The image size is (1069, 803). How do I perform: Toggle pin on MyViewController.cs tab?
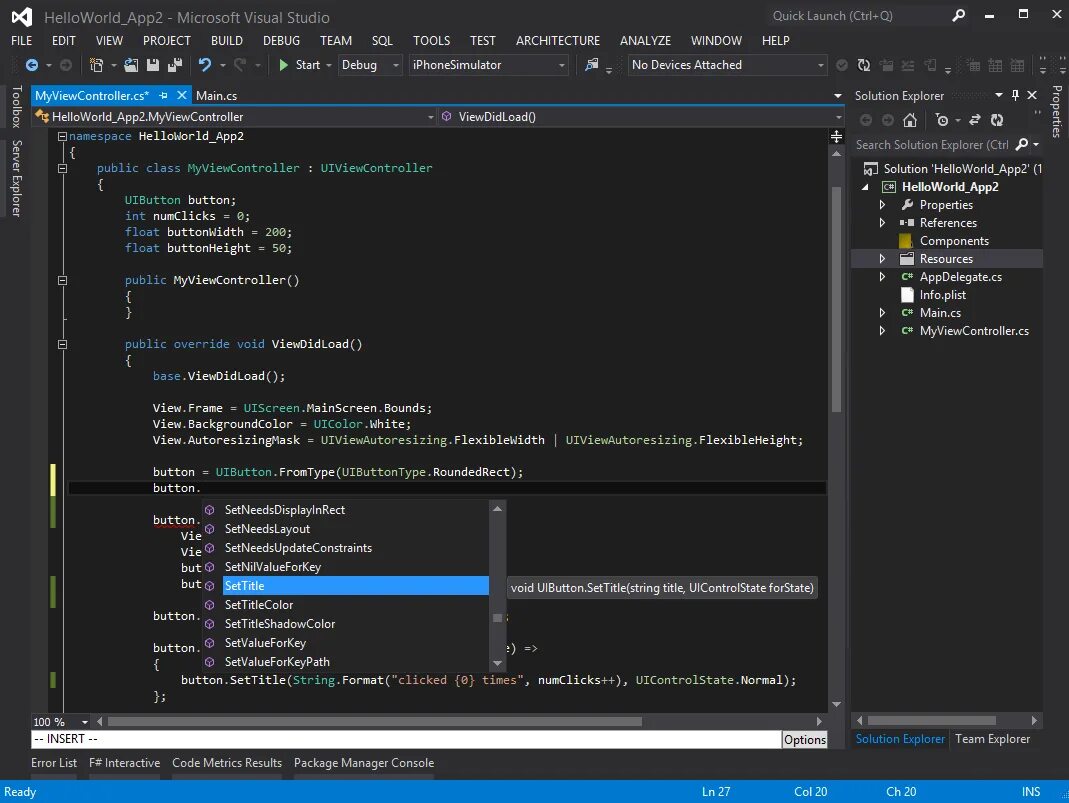[162, 95]
